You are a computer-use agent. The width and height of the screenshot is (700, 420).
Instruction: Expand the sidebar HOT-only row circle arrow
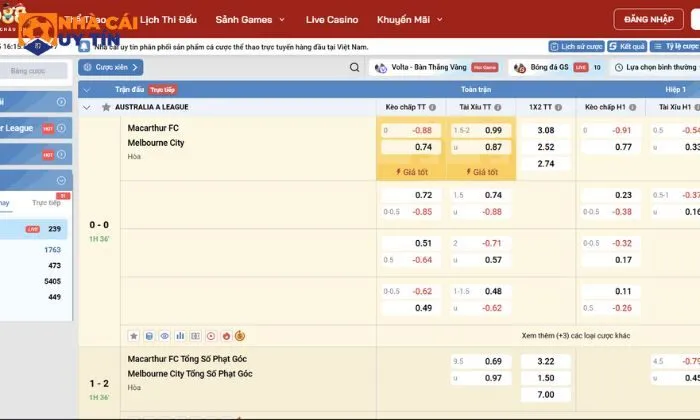[61, 154]
